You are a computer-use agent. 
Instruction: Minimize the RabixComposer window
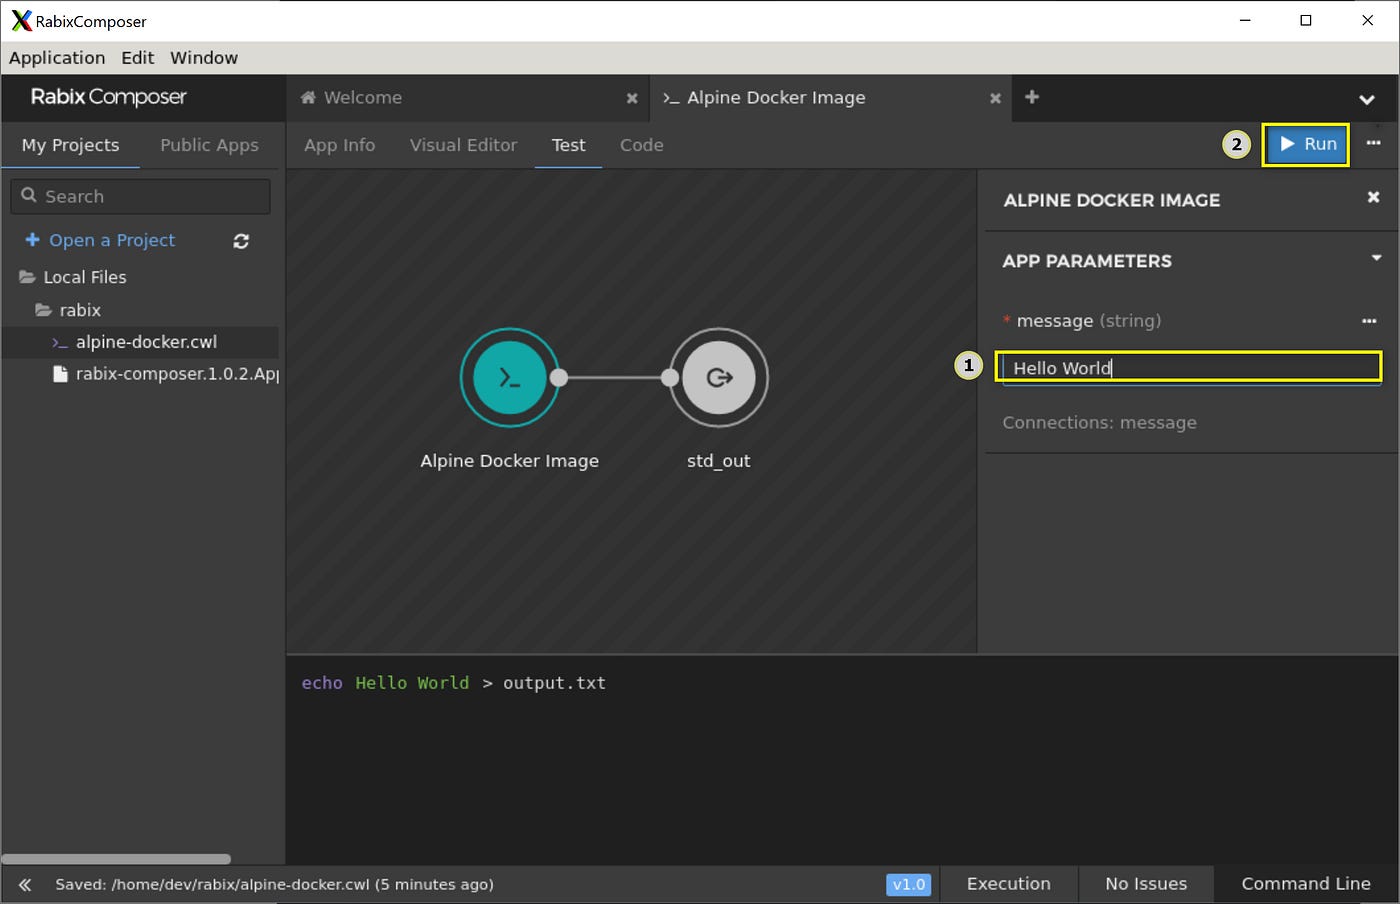click(1245, 20)
